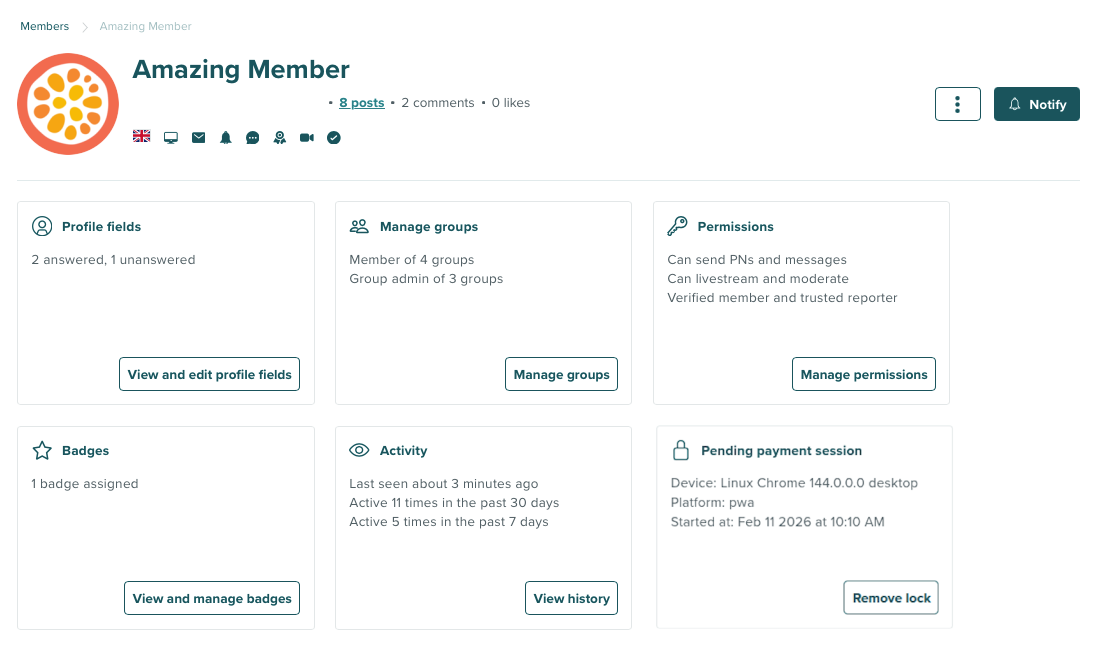Select the Permissions key icon
Screen dimensions: 1111x656
(678, 225)
